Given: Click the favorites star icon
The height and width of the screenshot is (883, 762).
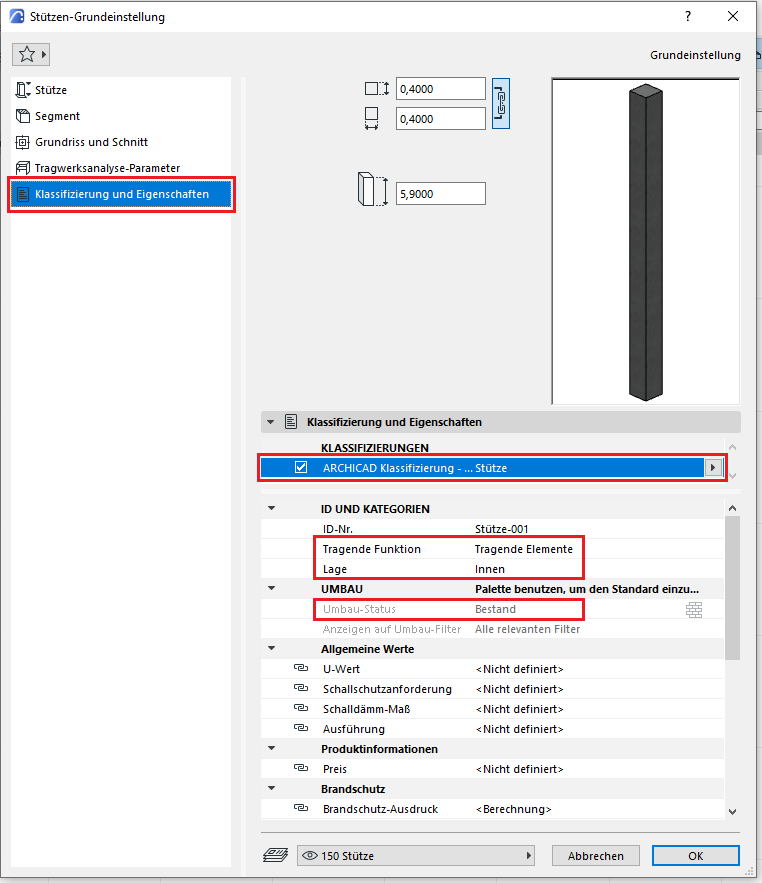Looking at the screenshot, I should point(25,54).
